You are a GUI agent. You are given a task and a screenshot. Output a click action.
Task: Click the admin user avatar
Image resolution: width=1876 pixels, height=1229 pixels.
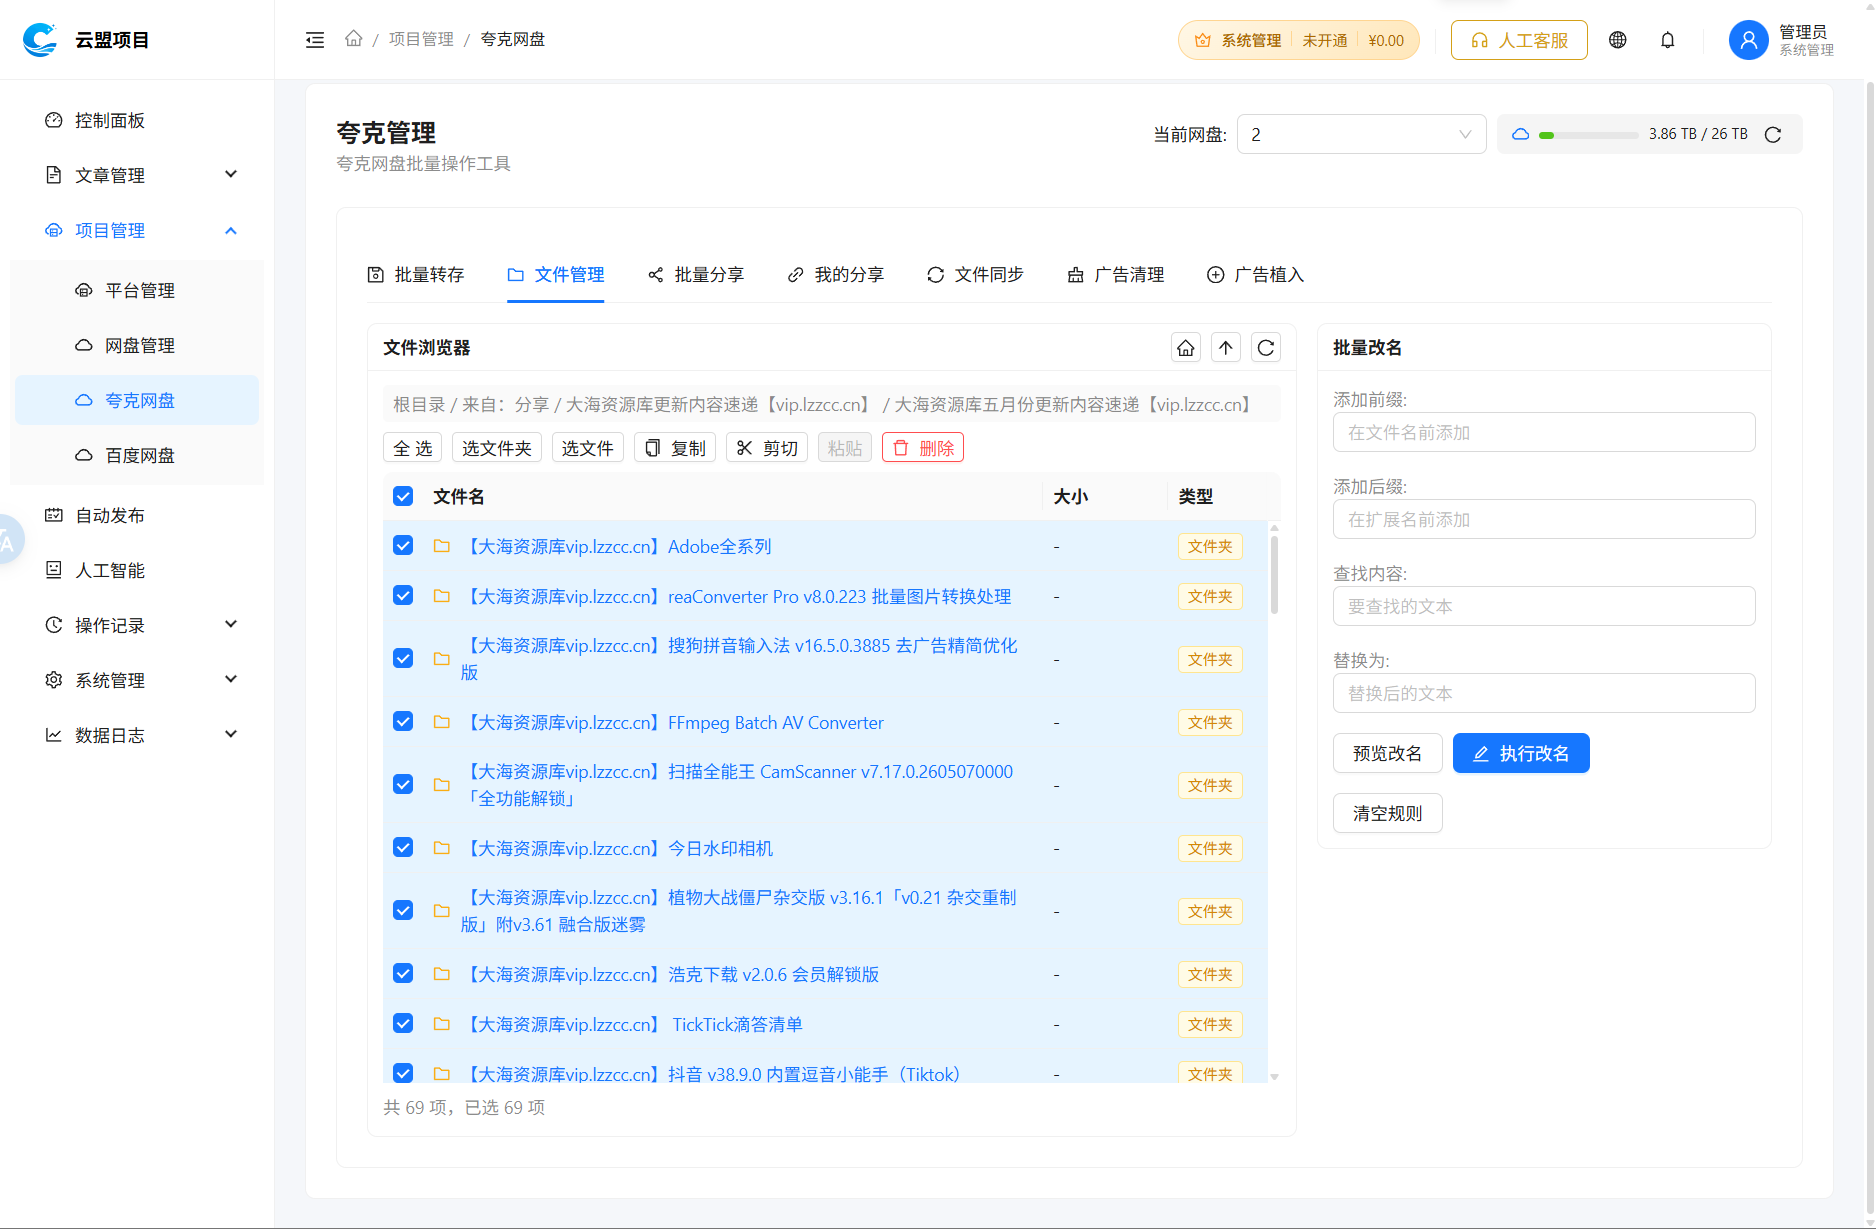tap(1748, 40)
